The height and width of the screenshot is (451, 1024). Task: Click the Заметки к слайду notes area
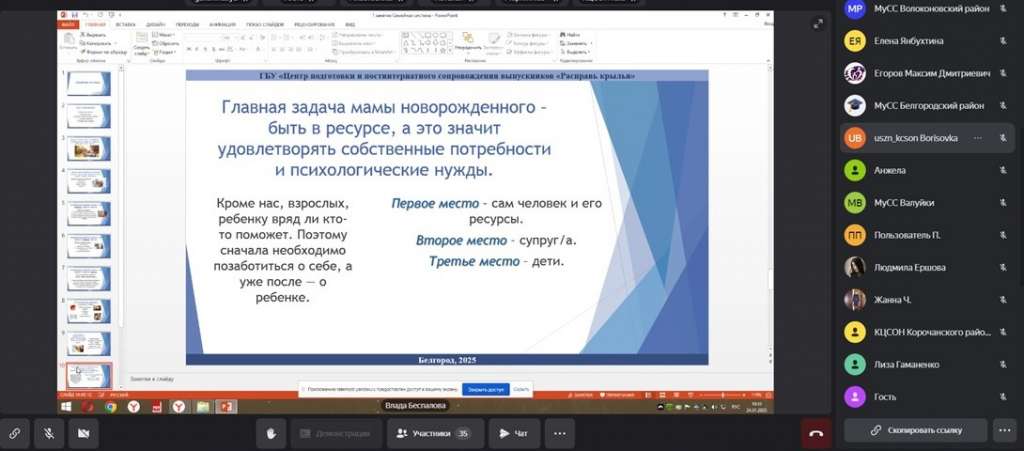pos(152,379)
